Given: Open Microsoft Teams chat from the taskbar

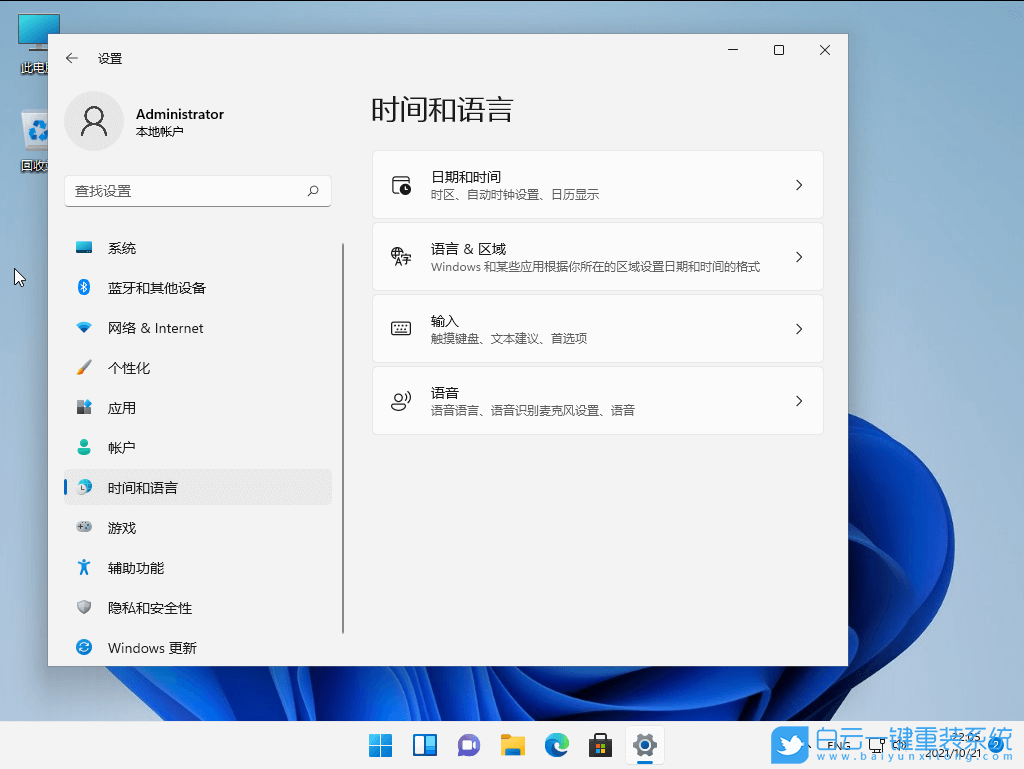Looking at the screenshot, I should [468, 745].
